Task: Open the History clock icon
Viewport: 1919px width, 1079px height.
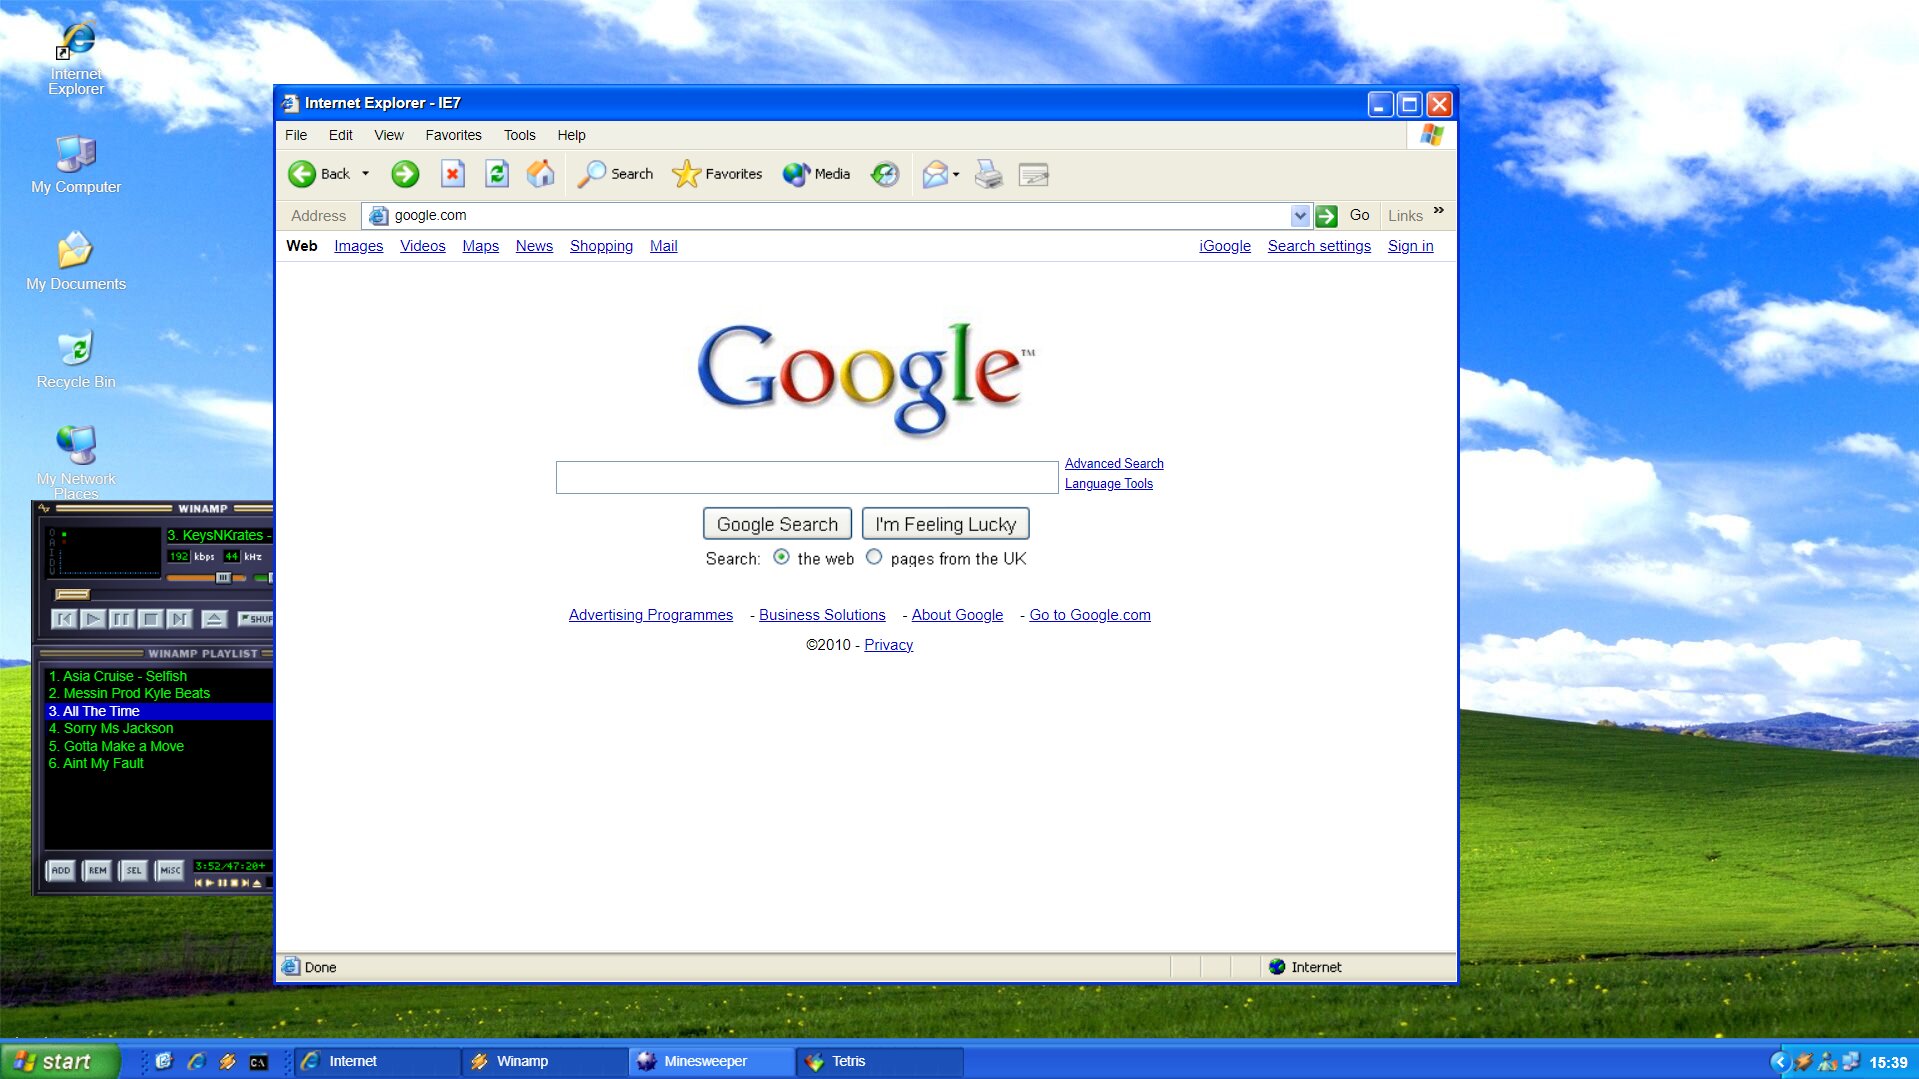Action: pyautogui.click(x=885, y=174)
